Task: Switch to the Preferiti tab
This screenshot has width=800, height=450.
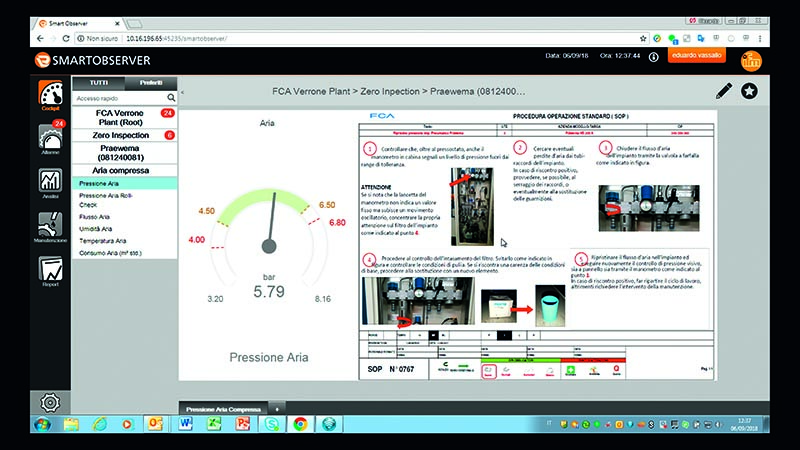Action: (x=151, y=83)
